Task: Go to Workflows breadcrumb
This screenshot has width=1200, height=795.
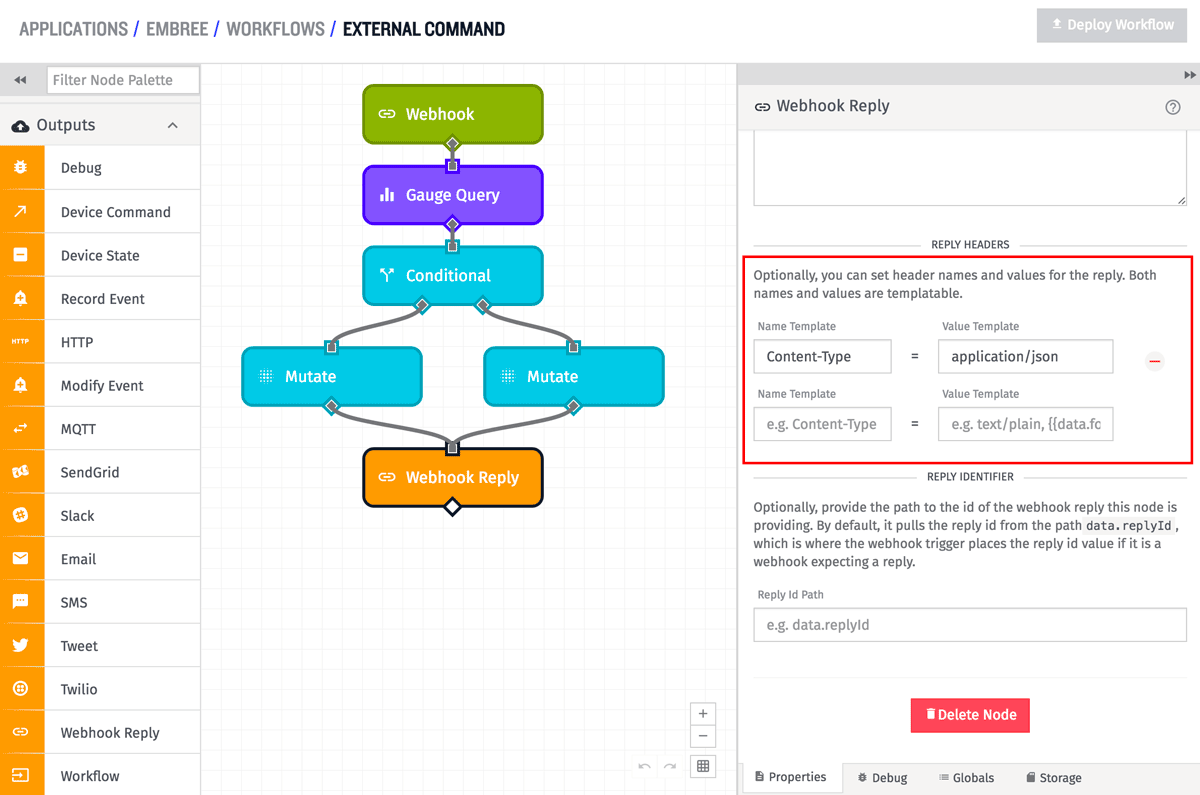Action: pyautogui.click(x=275, y=29)
